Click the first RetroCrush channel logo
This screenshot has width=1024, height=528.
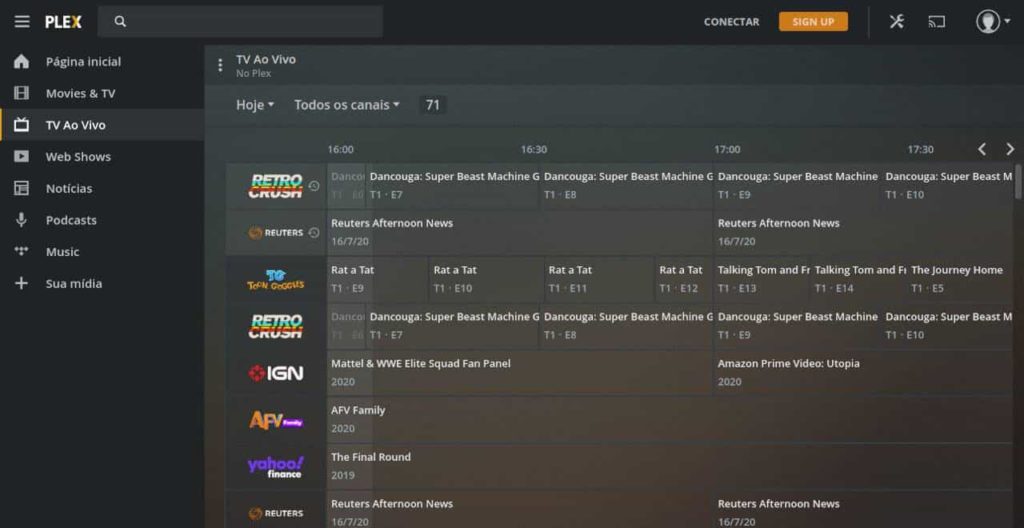(x=276, y=186)
